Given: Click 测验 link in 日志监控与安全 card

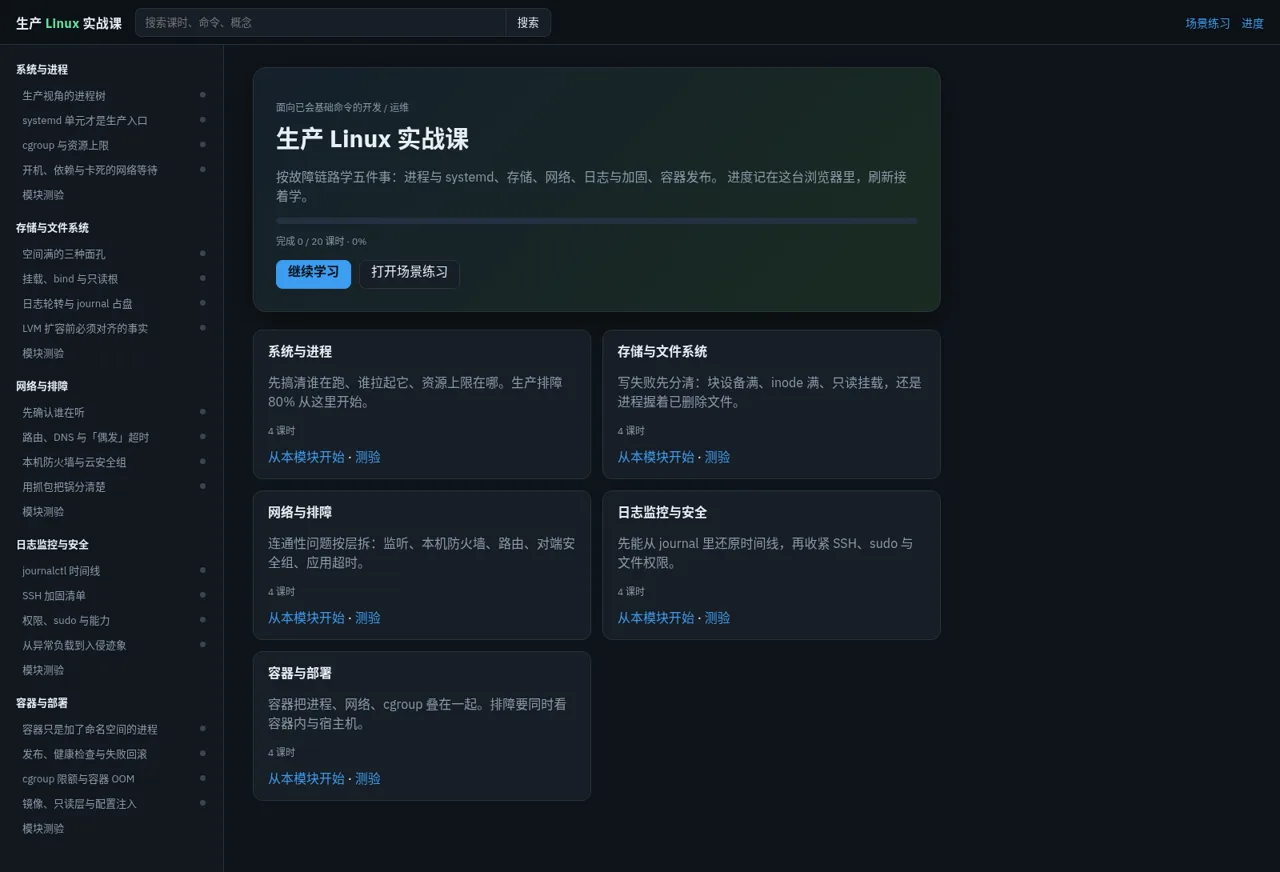Looking at the screenshot, I should [x=718, y=618].
